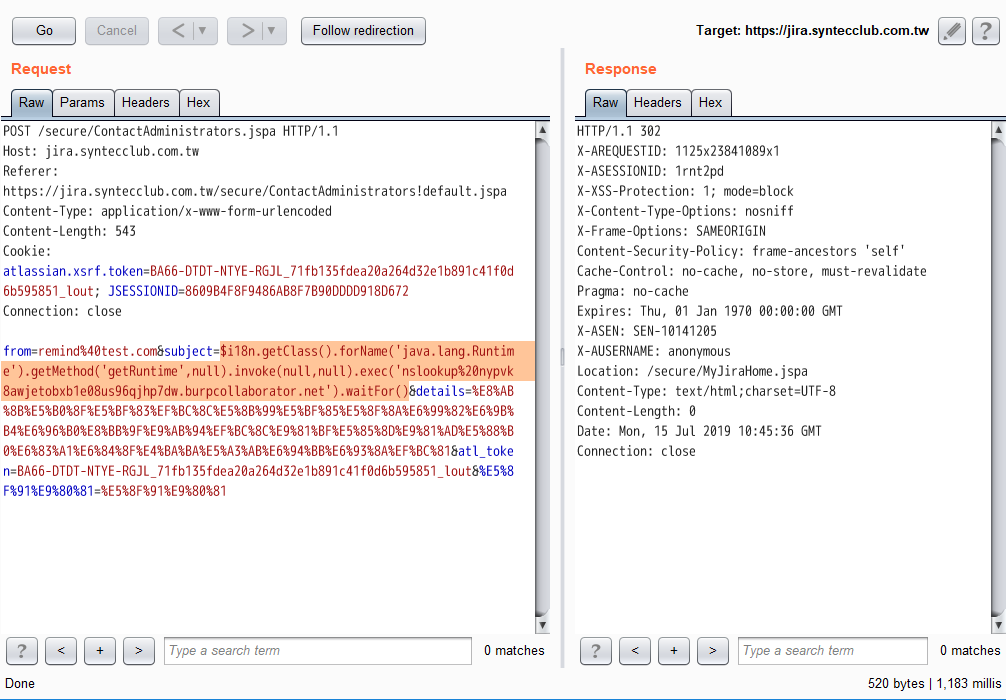Switch to the Request Headers tab
The width and height of the screenshot is (1006, 700).
pos(146,103)
